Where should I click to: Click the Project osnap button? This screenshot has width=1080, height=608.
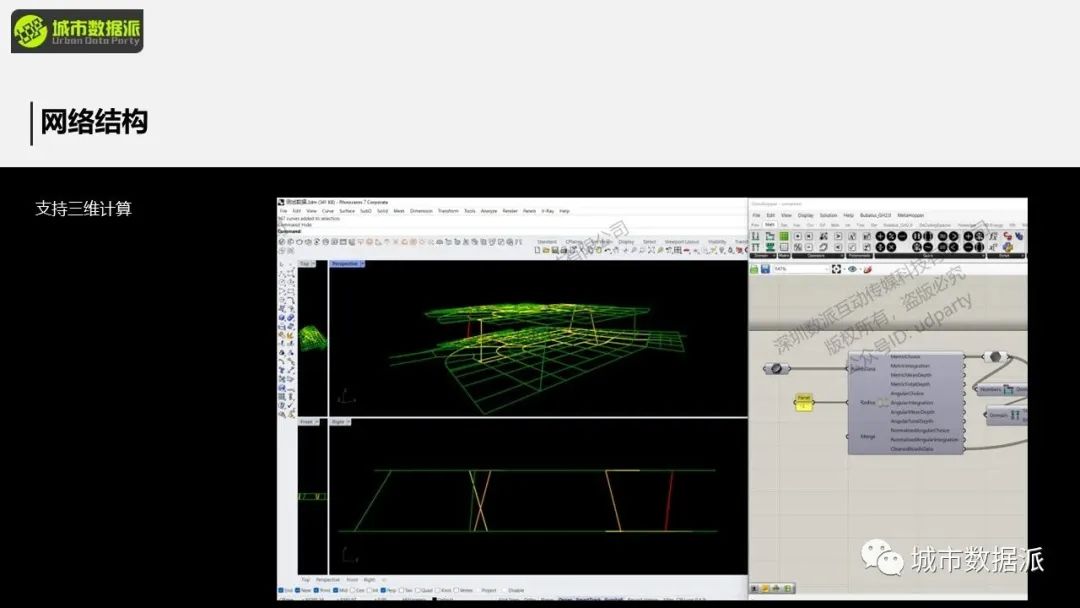coord(488,590)
